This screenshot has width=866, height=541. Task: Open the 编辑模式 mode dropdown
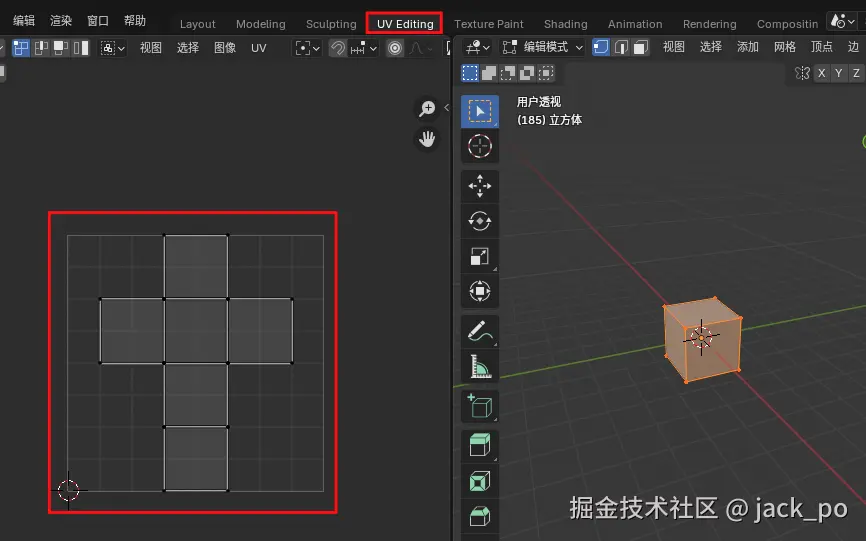tap(542, 47)
